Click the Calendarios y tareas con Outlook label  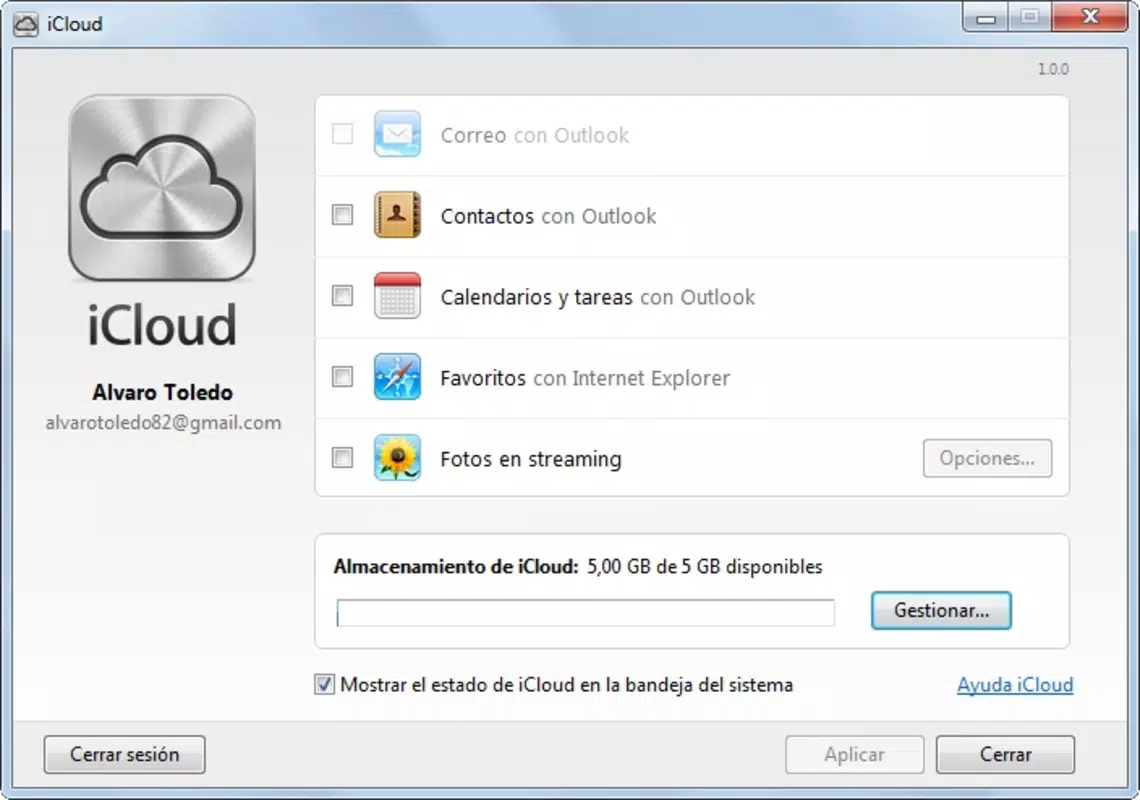598,297
